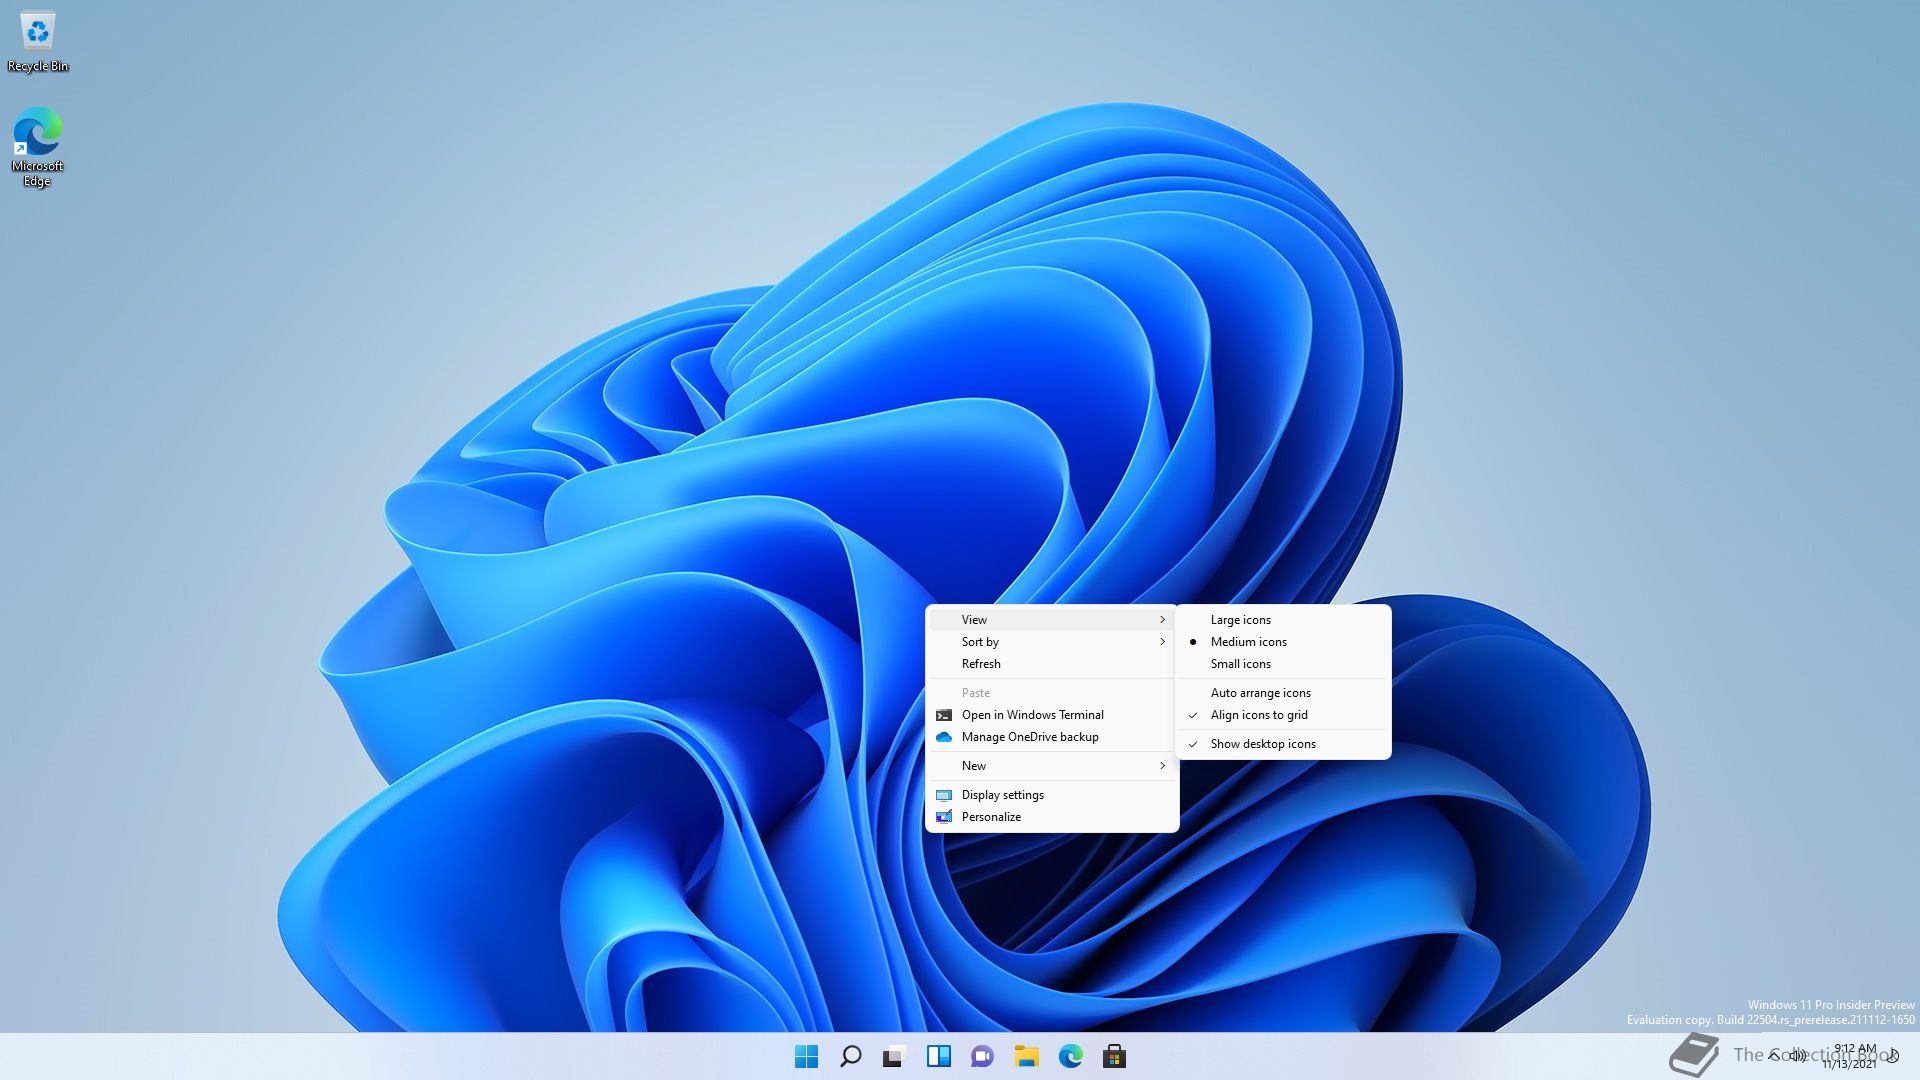Click the Windows Terminal menu icon
Viewport: 1920px width, 1080px height.
coord(943,715)
